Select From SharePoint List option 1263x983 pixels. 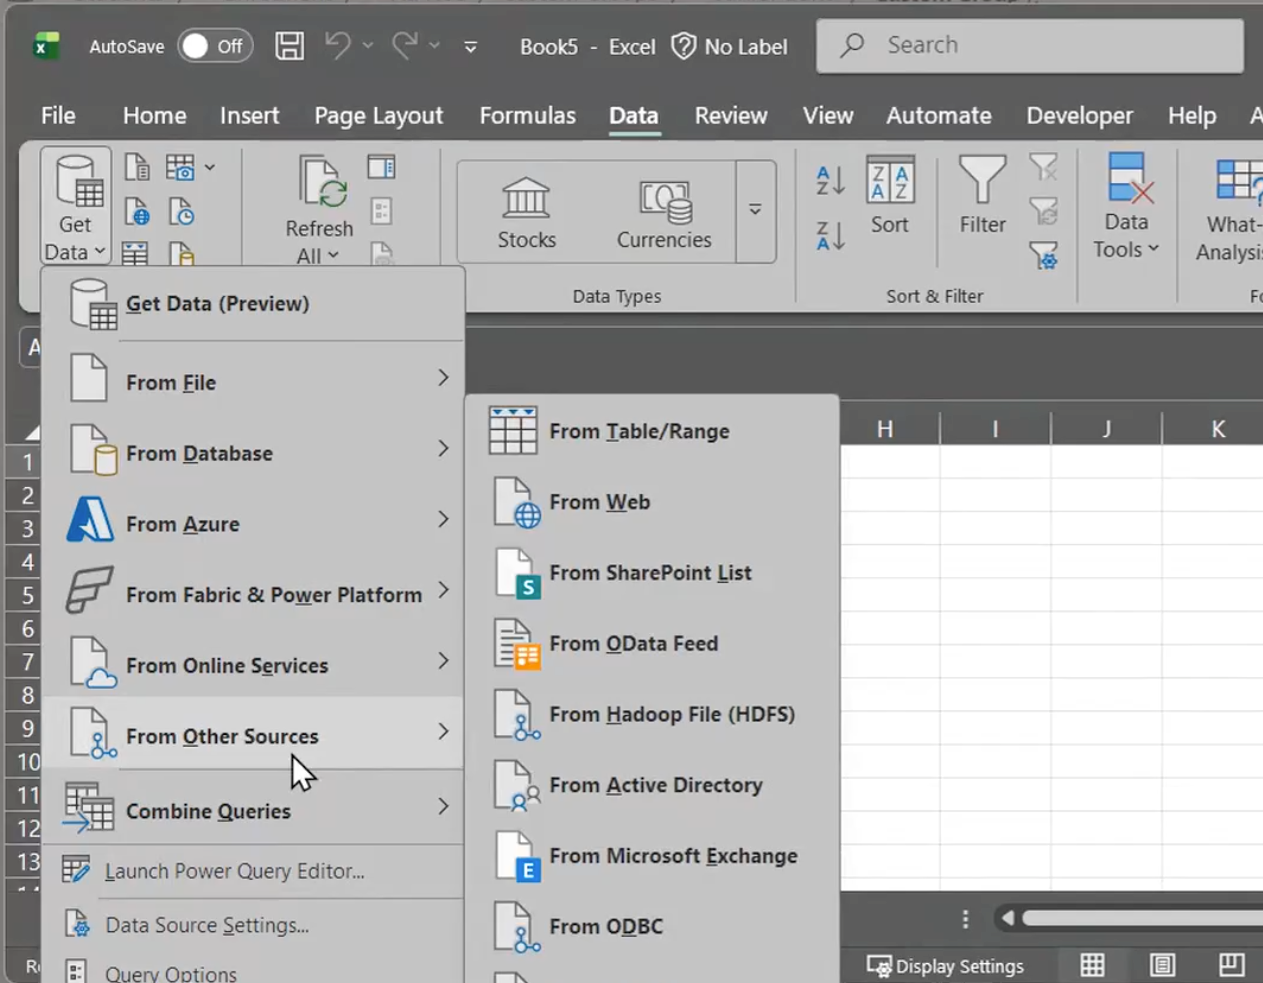650,573
